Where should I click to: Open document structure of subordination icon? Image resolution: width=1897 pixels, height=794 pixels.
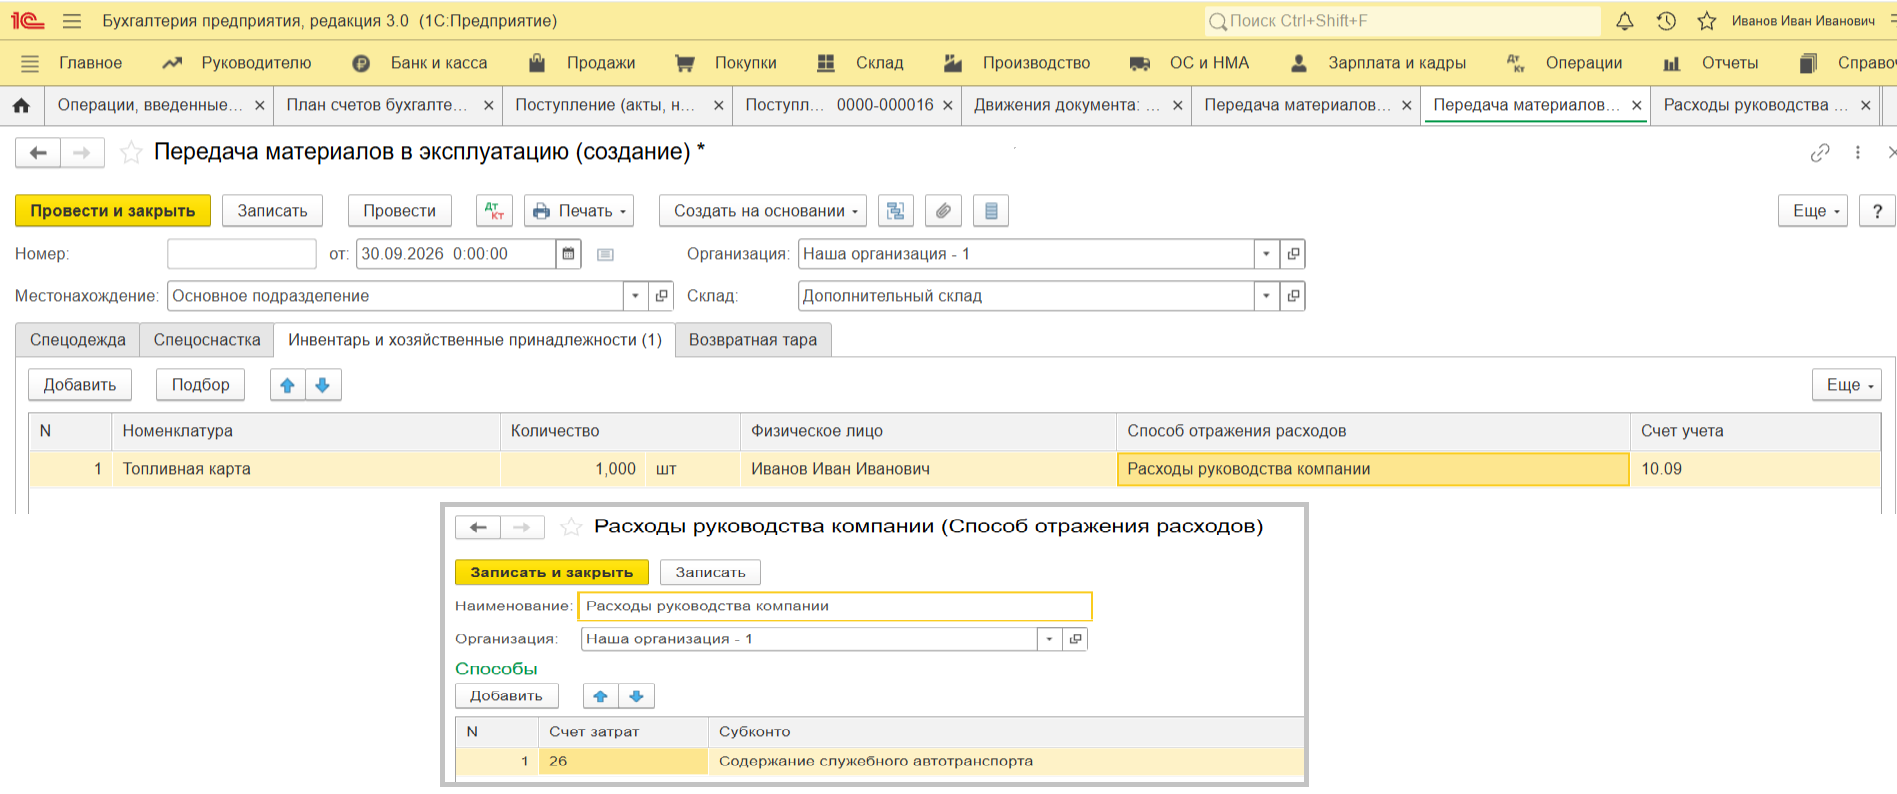coord(896,211)
